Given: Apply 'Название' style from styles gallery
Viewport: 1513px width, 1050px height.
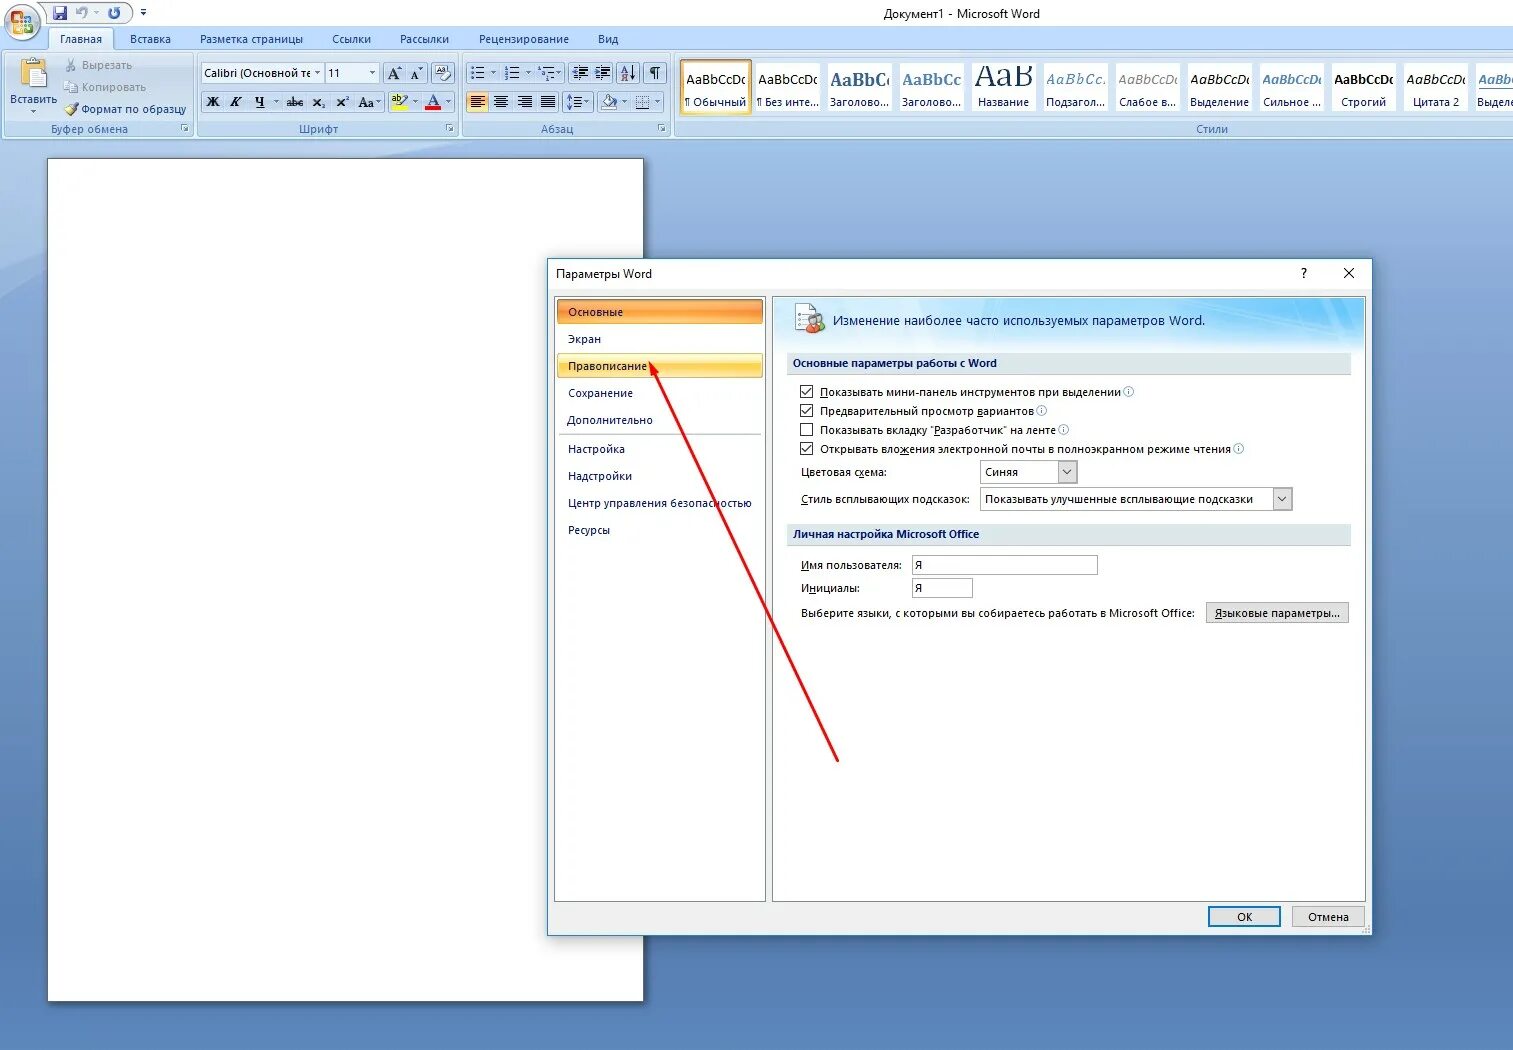Looking at the screenshot, I should coord(1003,87).
